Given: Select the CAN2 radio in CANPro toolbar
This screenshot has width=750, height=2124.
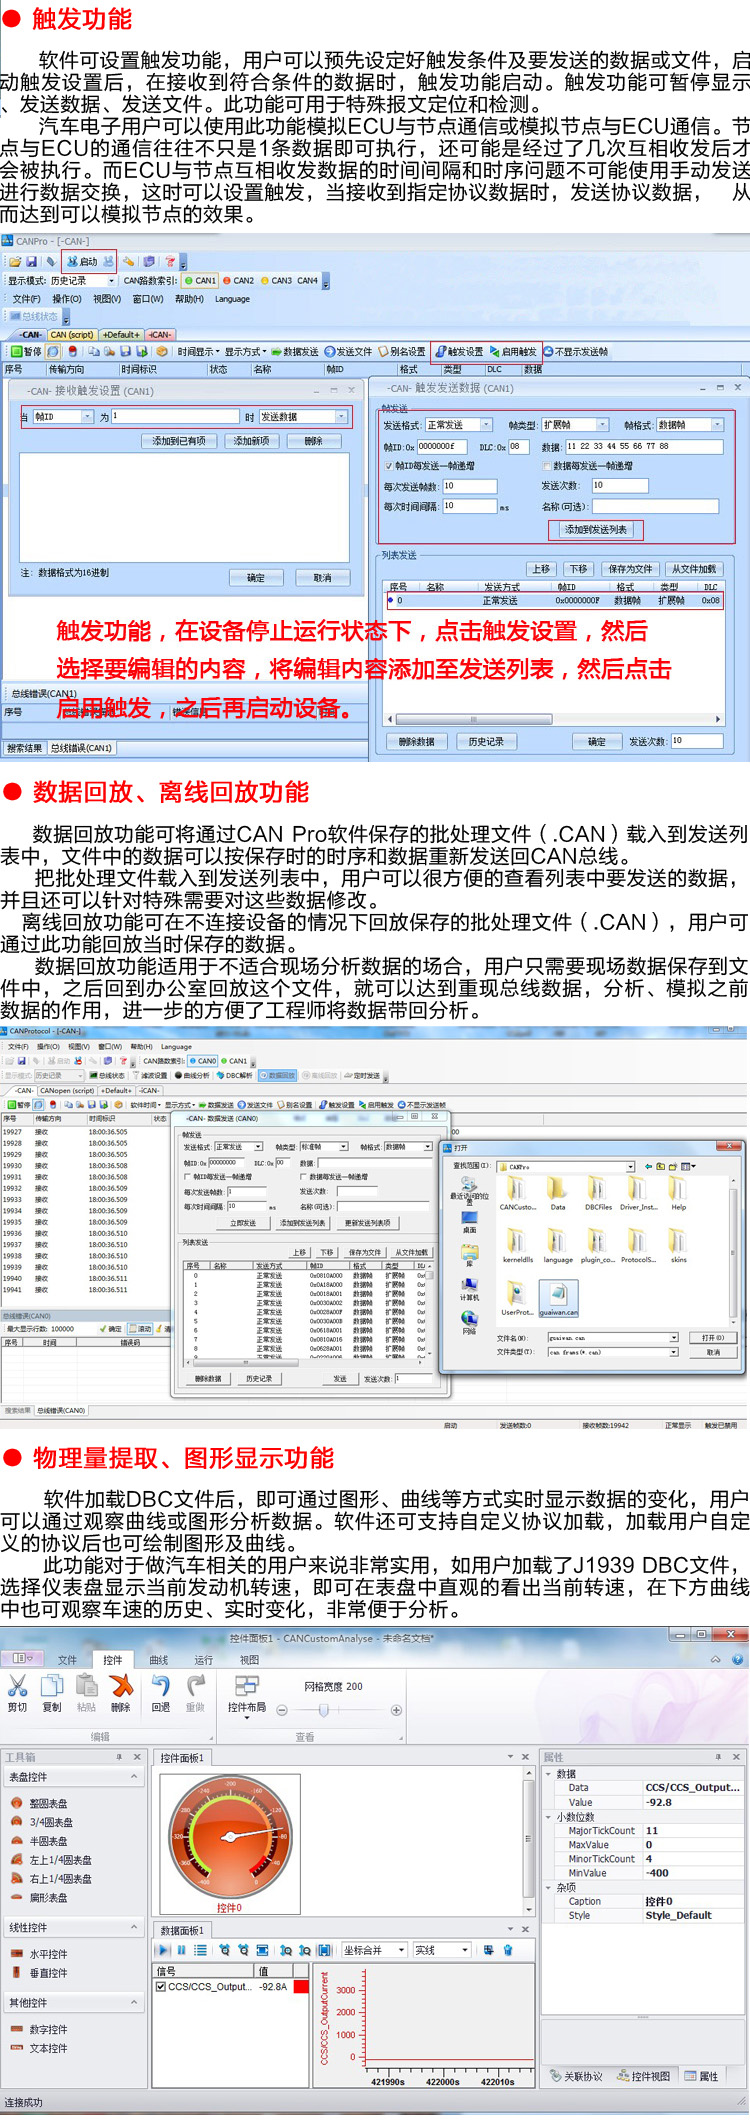Looking at the screenshot, I should (239, 281).
